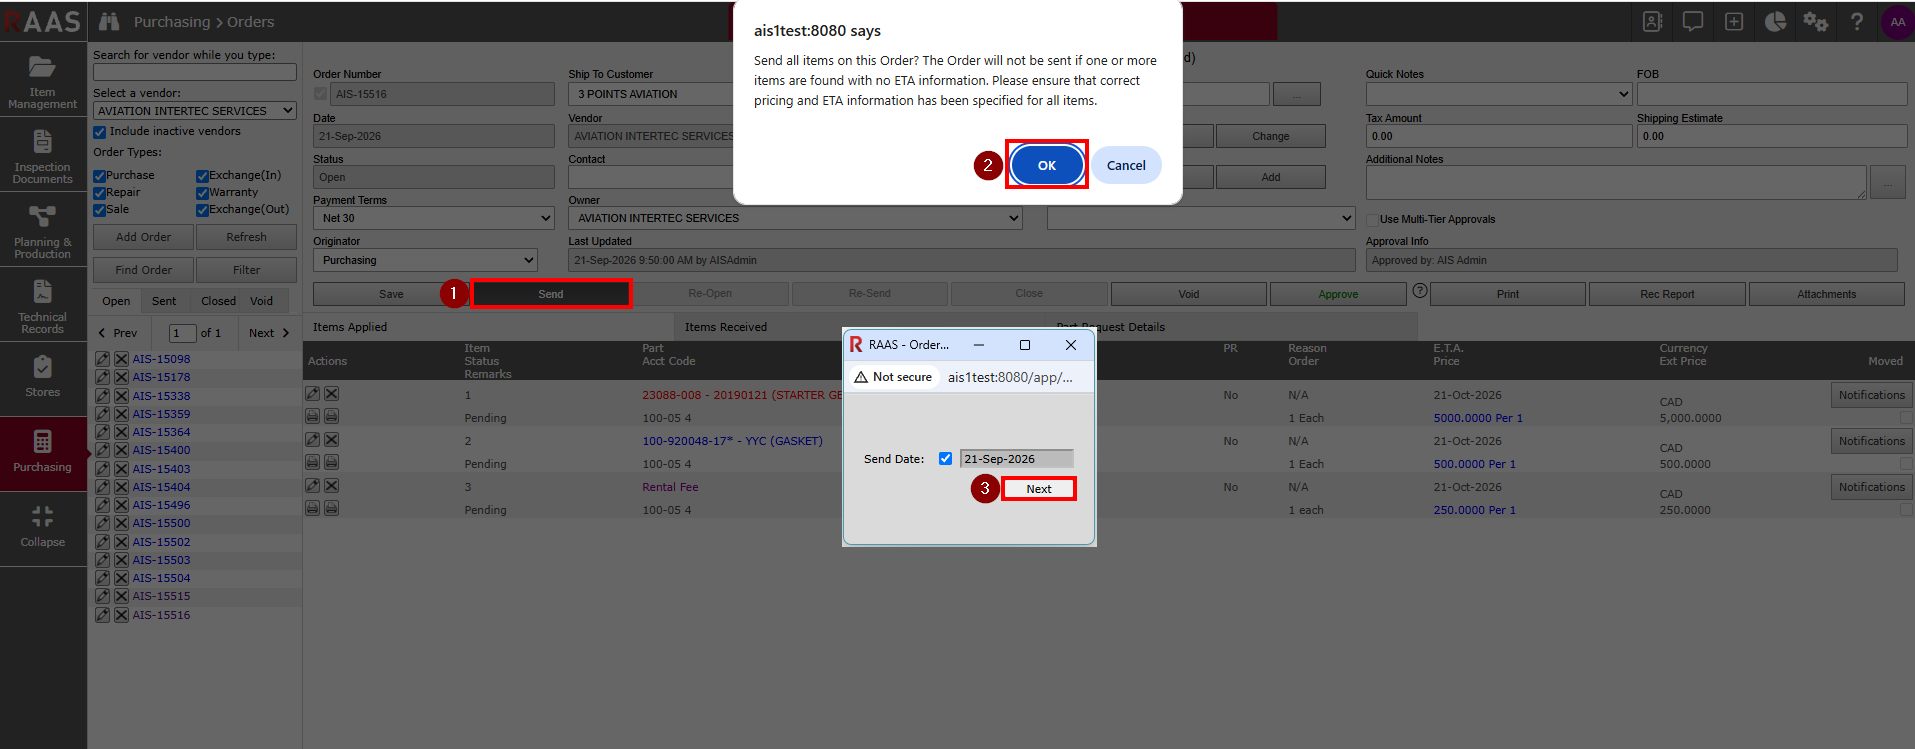1915x749 pixels.
Task: Click the help question mark icon
Action: point(1856,21)
